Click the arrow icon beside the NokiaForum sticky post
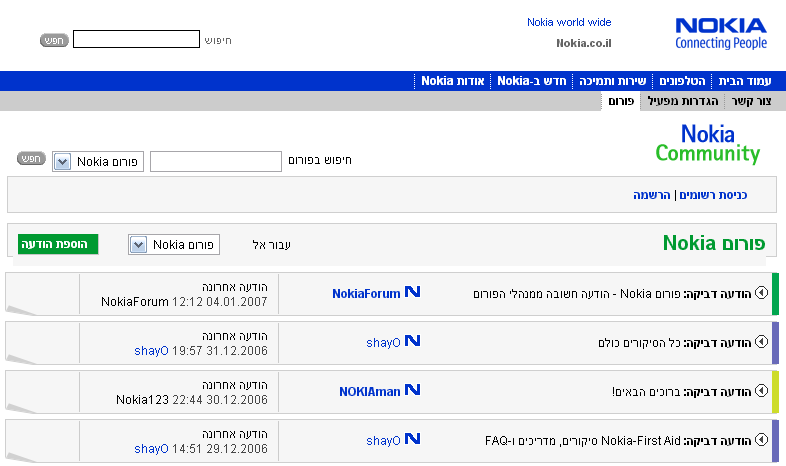This screenshot has height=466, width=786. [761, 293]
